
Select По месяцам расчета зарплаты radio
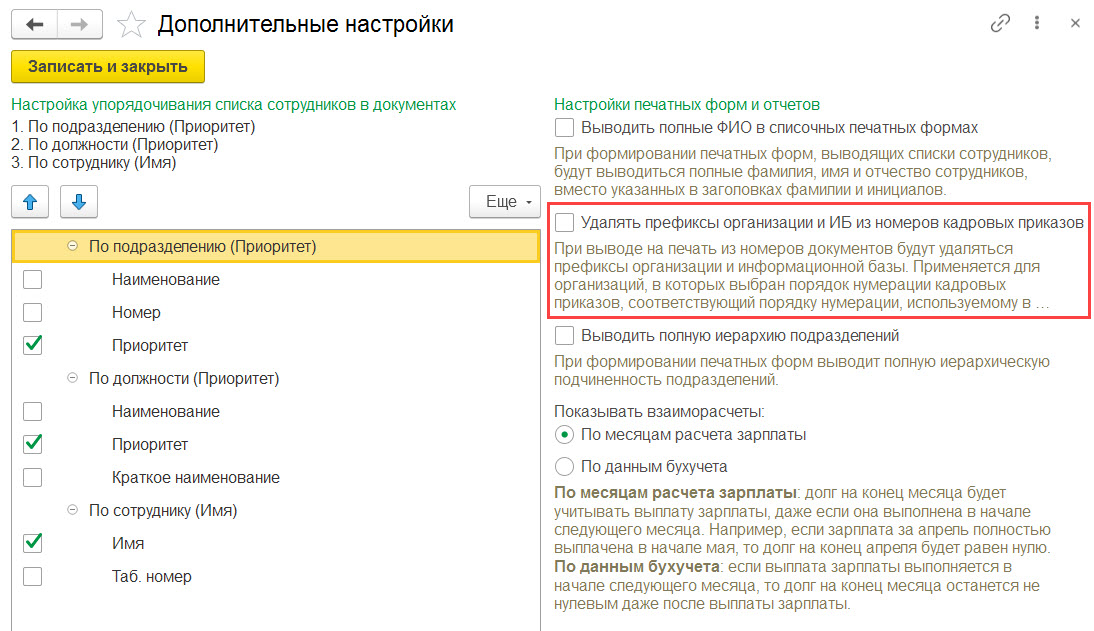(564, 435)
